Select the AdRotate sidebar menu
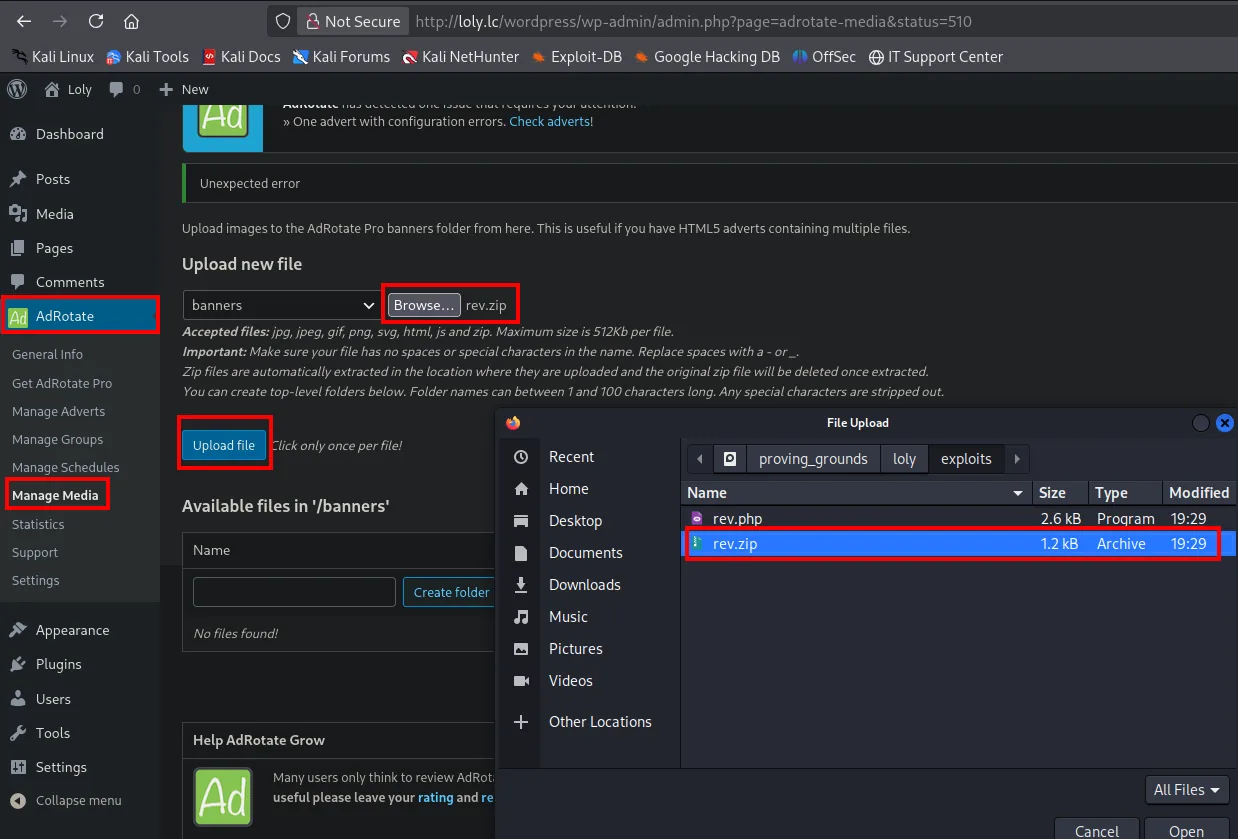 [80, 316]
